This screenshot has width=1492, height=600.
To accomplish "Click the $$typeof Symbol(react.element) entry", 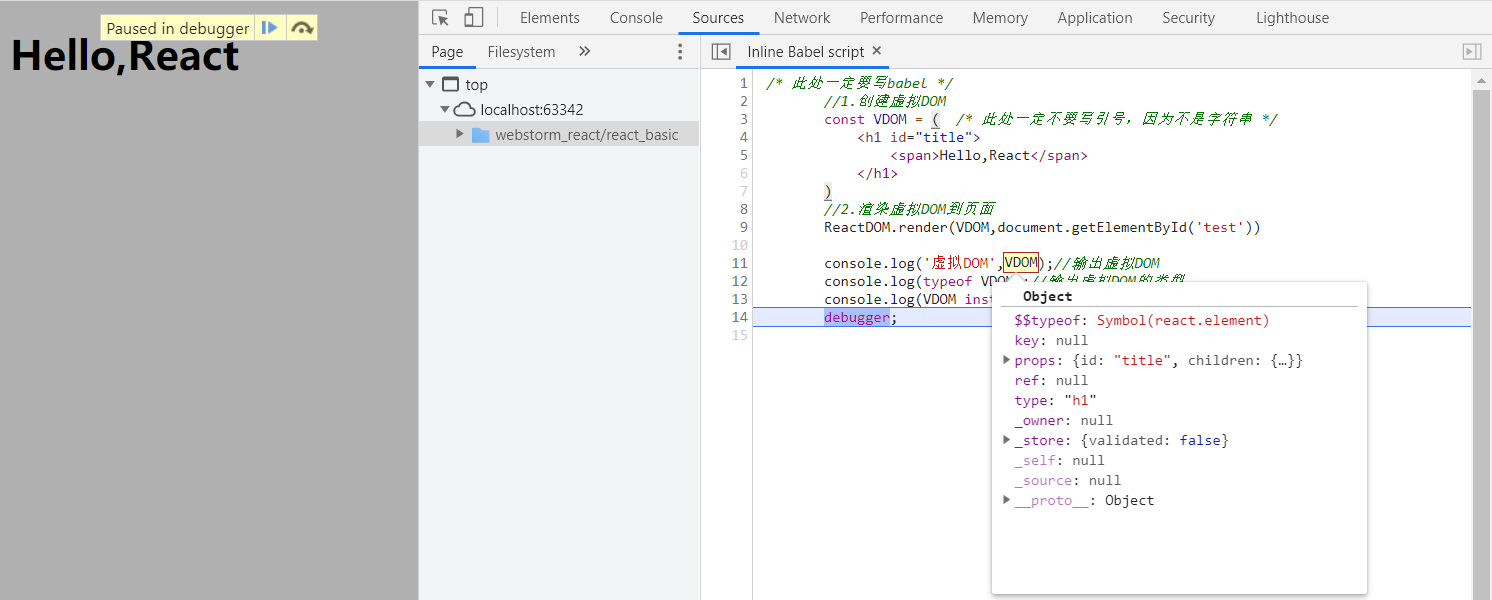I will click(x=1142, y=320).
